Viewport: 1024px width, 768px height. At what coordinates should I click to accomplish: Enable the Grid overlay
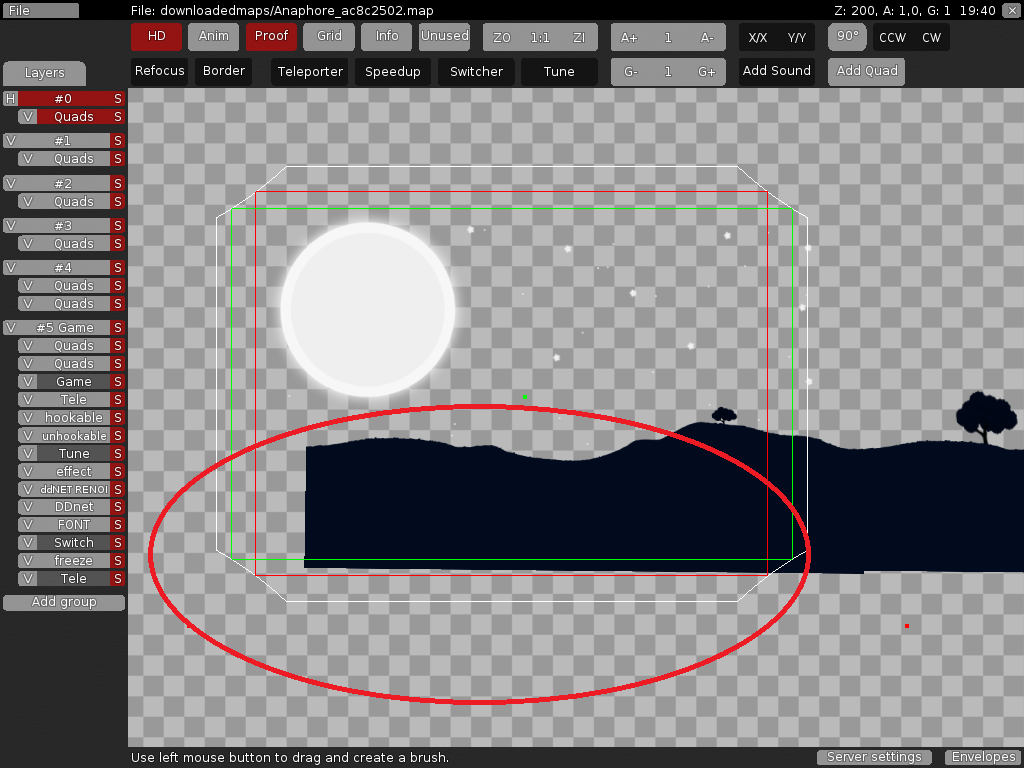click(328, 36)
